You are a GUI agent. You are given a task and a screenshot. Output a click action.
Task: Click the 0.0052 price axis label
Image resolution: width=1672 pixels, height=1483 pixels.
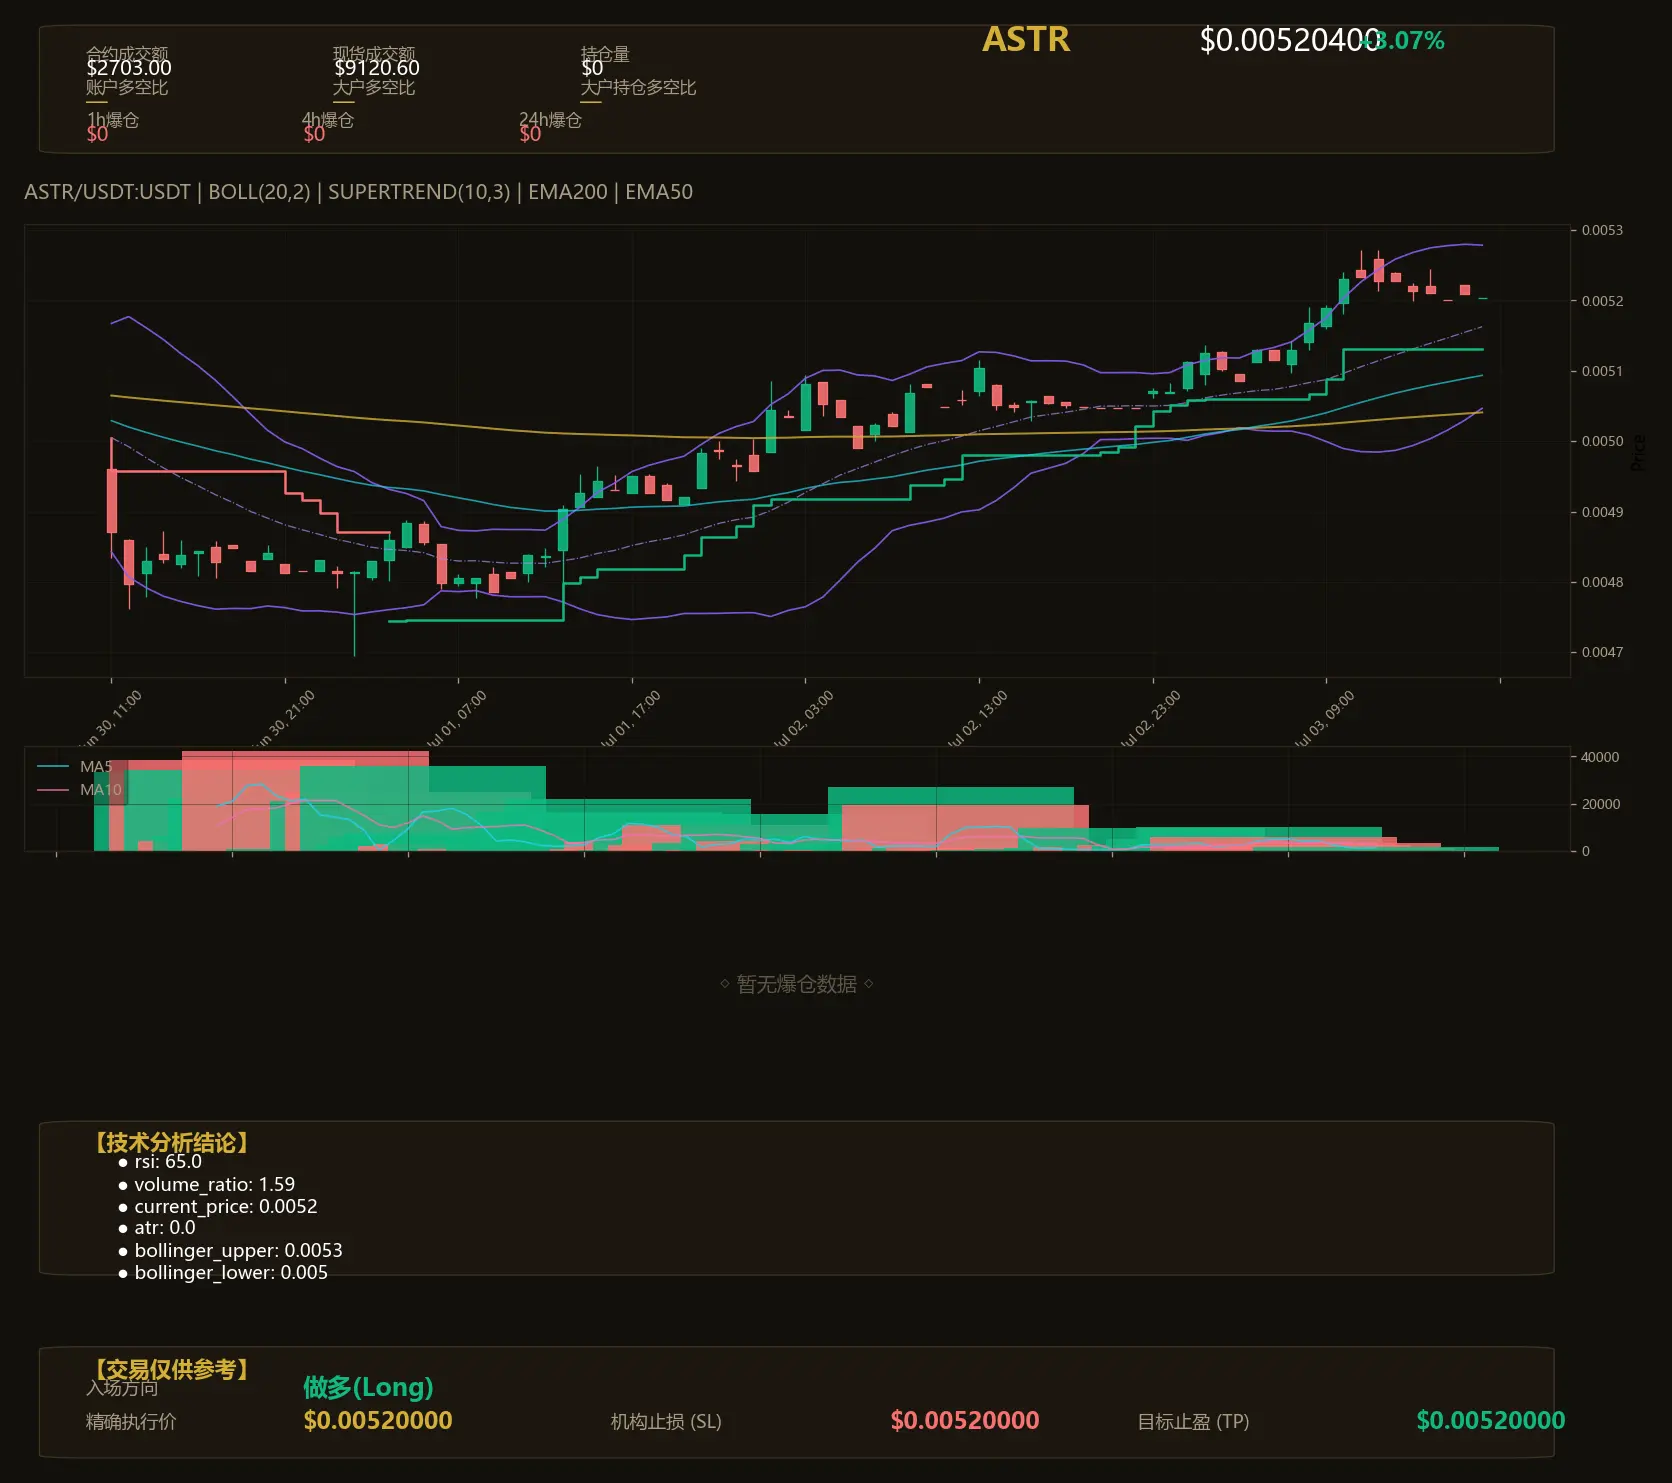1602,301
